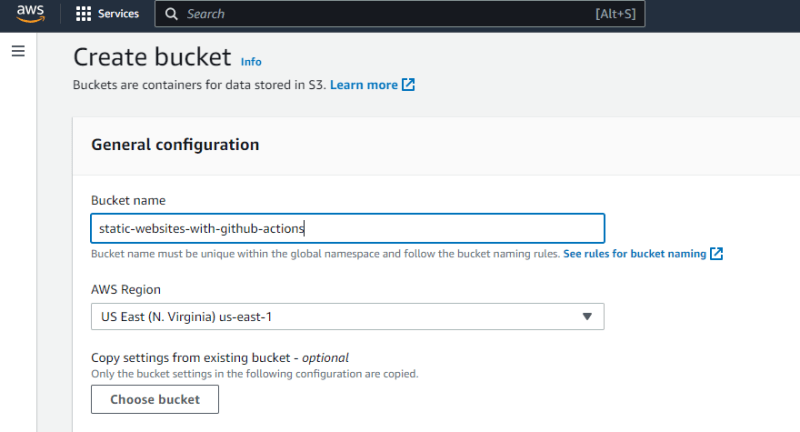
Task: Follow the Learn more link
Action: pyautogui.click(x=364, y=85)
